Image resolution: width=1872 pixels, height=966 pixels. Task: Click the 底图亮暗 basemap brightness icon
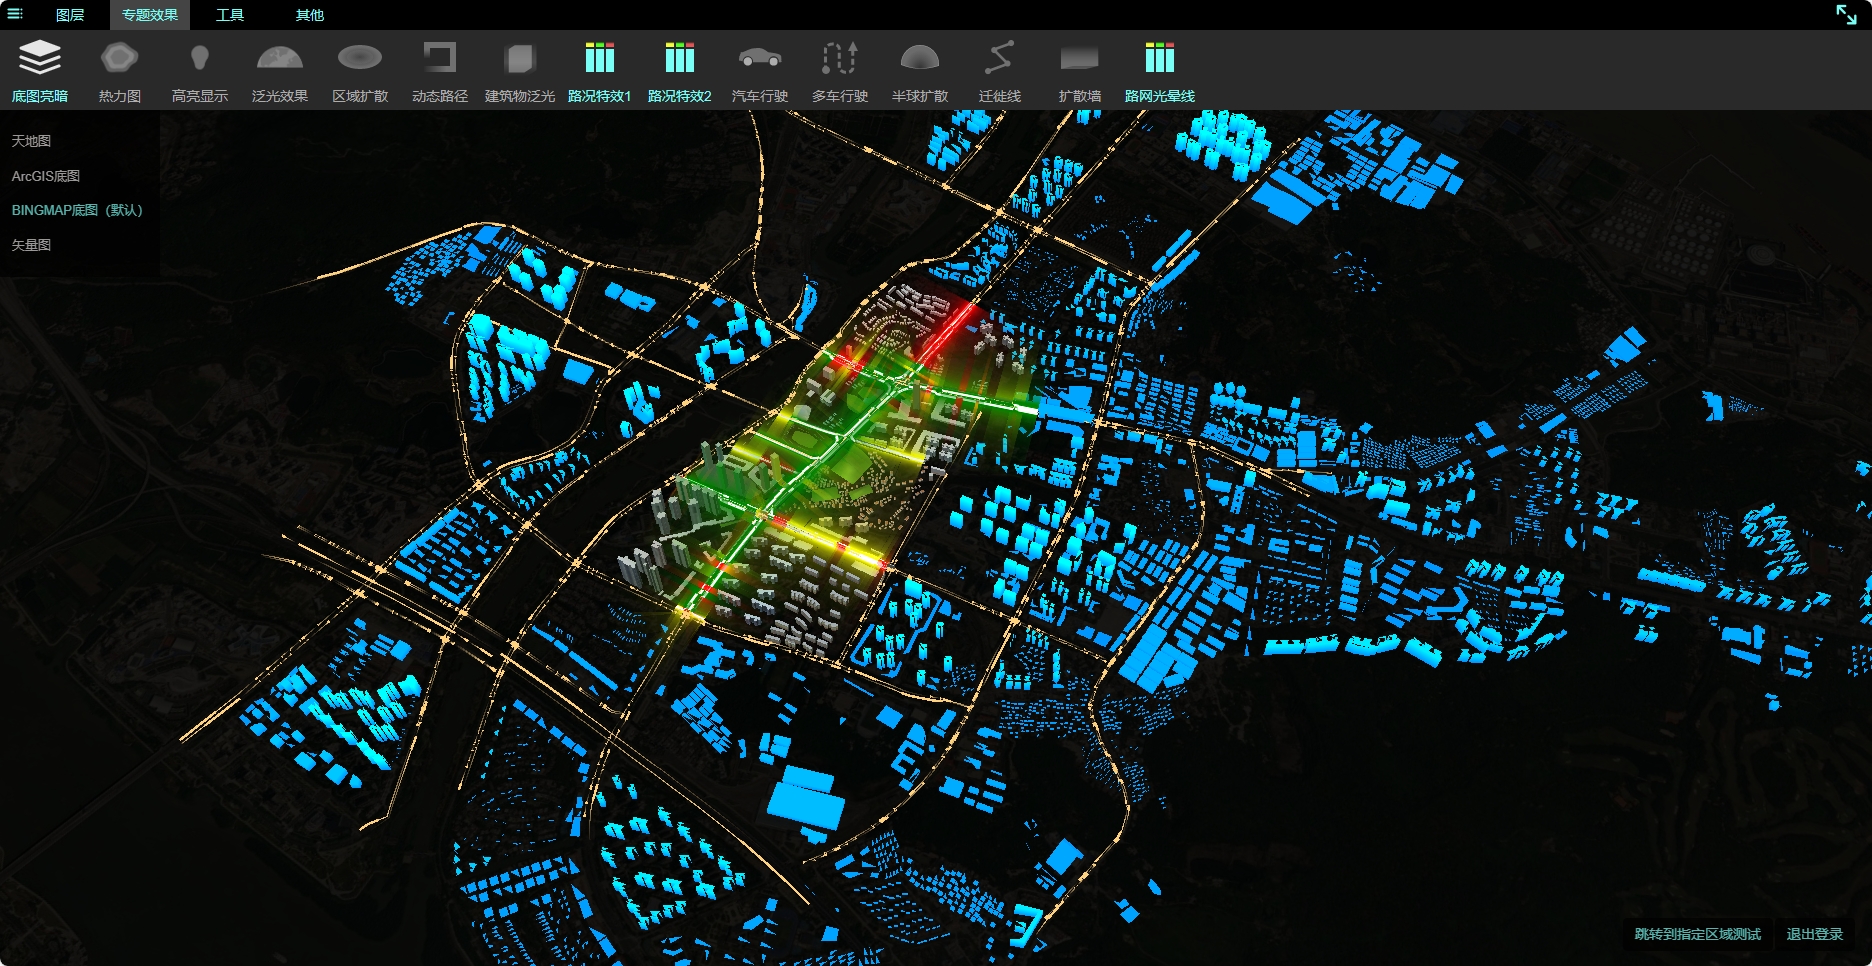[40, 60]
